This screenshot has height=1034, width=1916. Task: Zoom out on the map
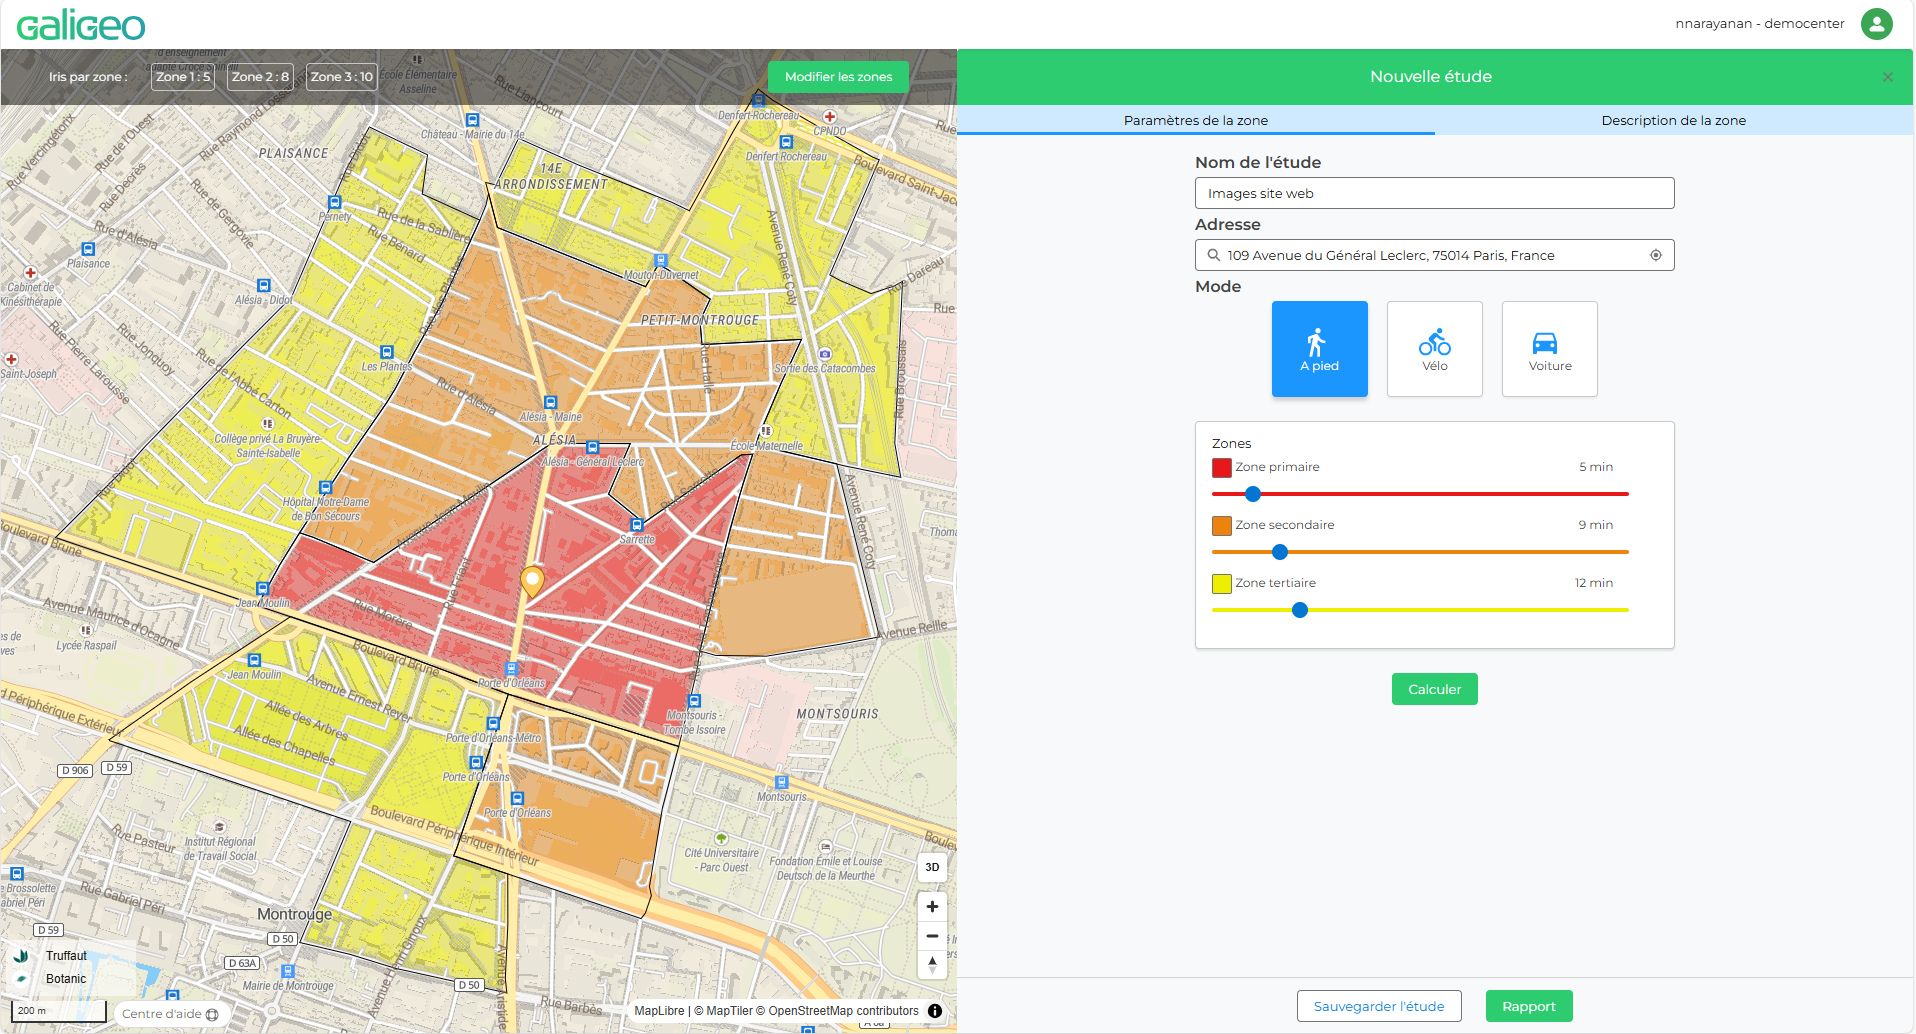932,937
